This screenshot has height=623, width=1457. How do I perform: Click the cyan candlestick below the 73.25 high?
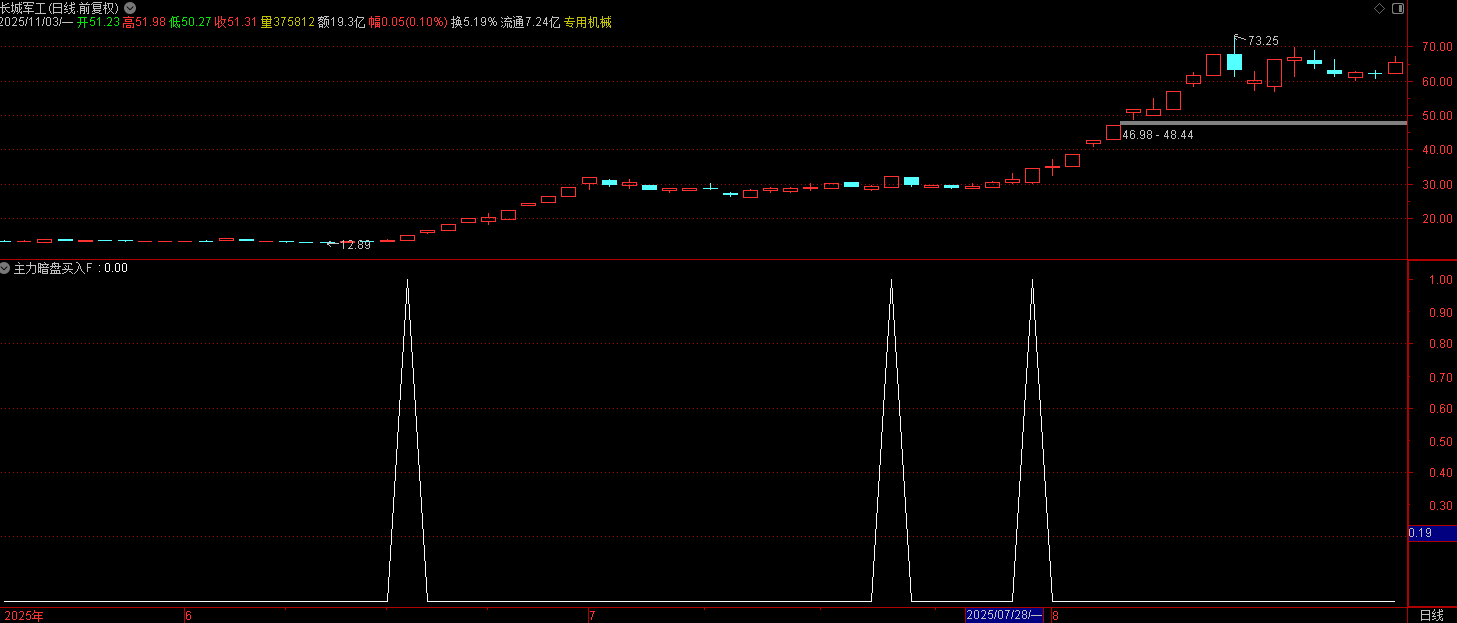1234,62
